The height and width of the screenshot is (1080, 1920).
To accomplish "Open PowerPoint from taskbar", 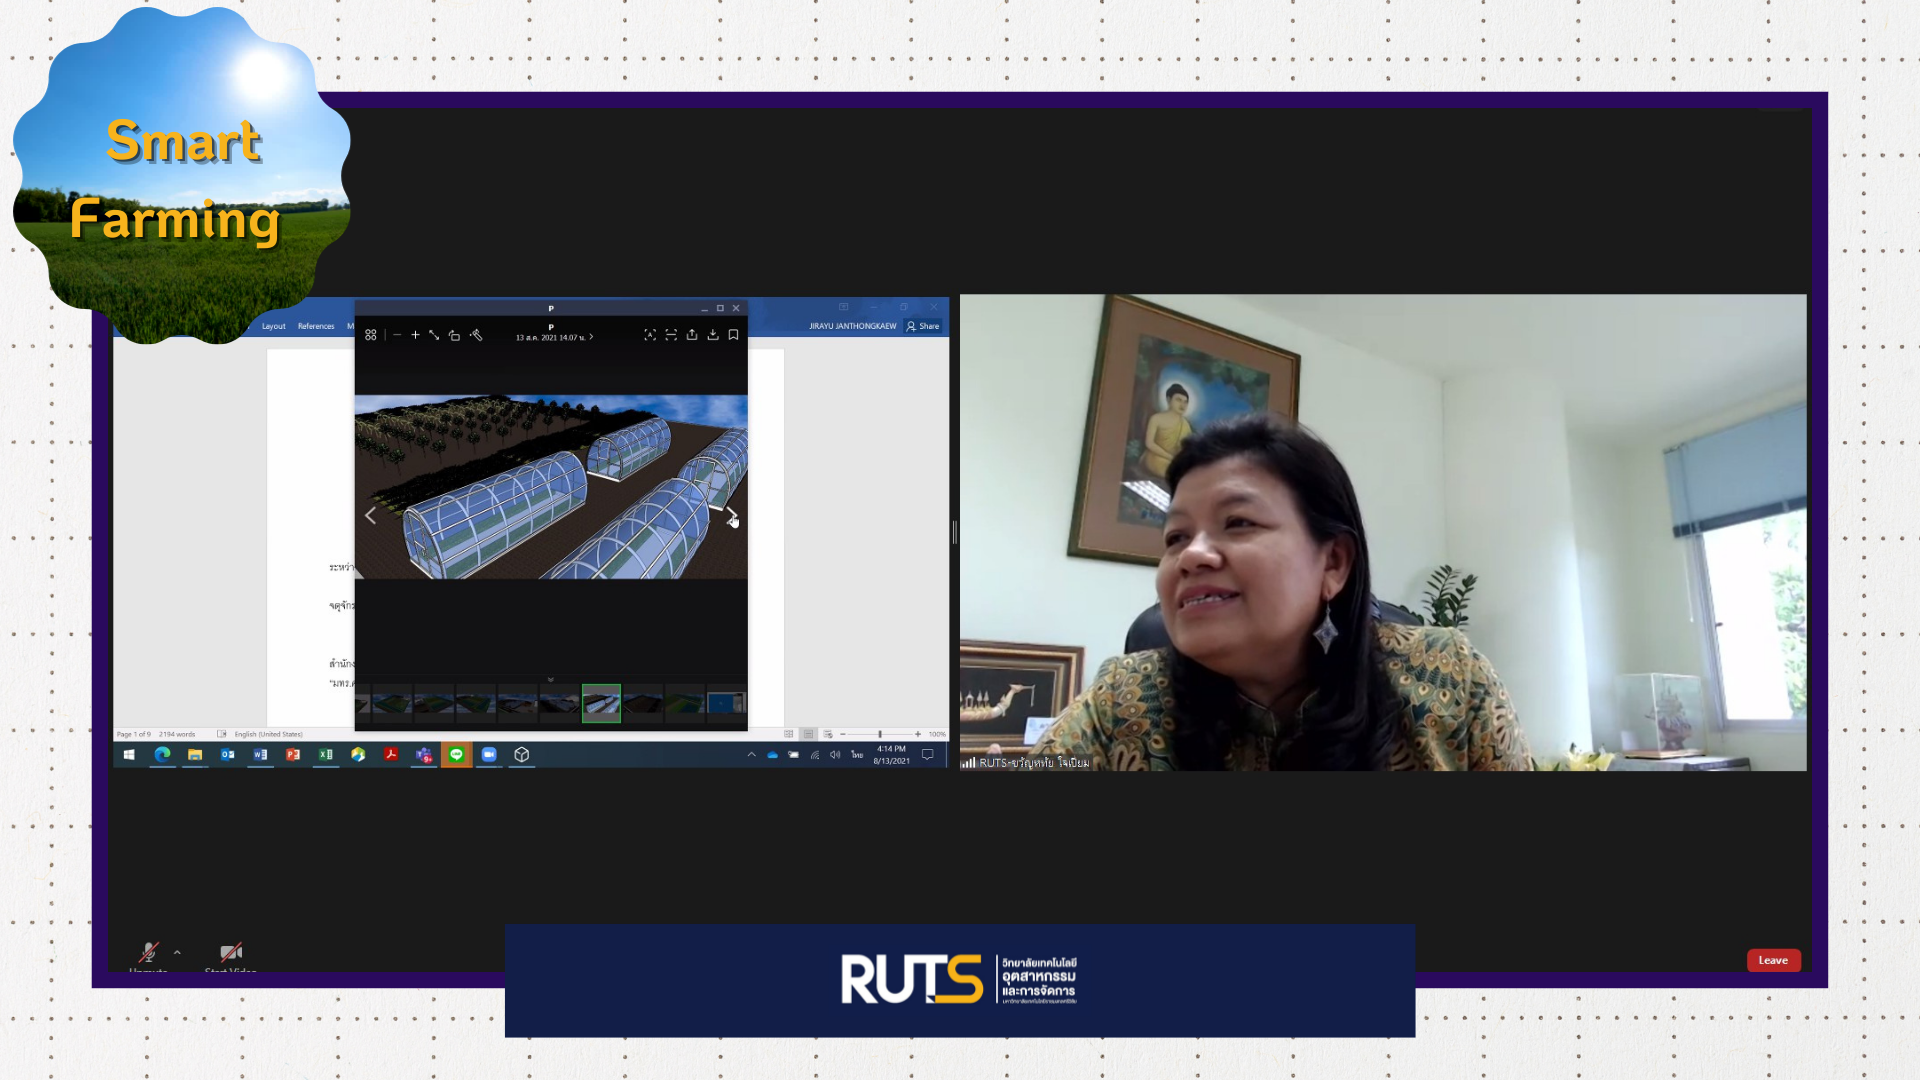I will point(293,755).
